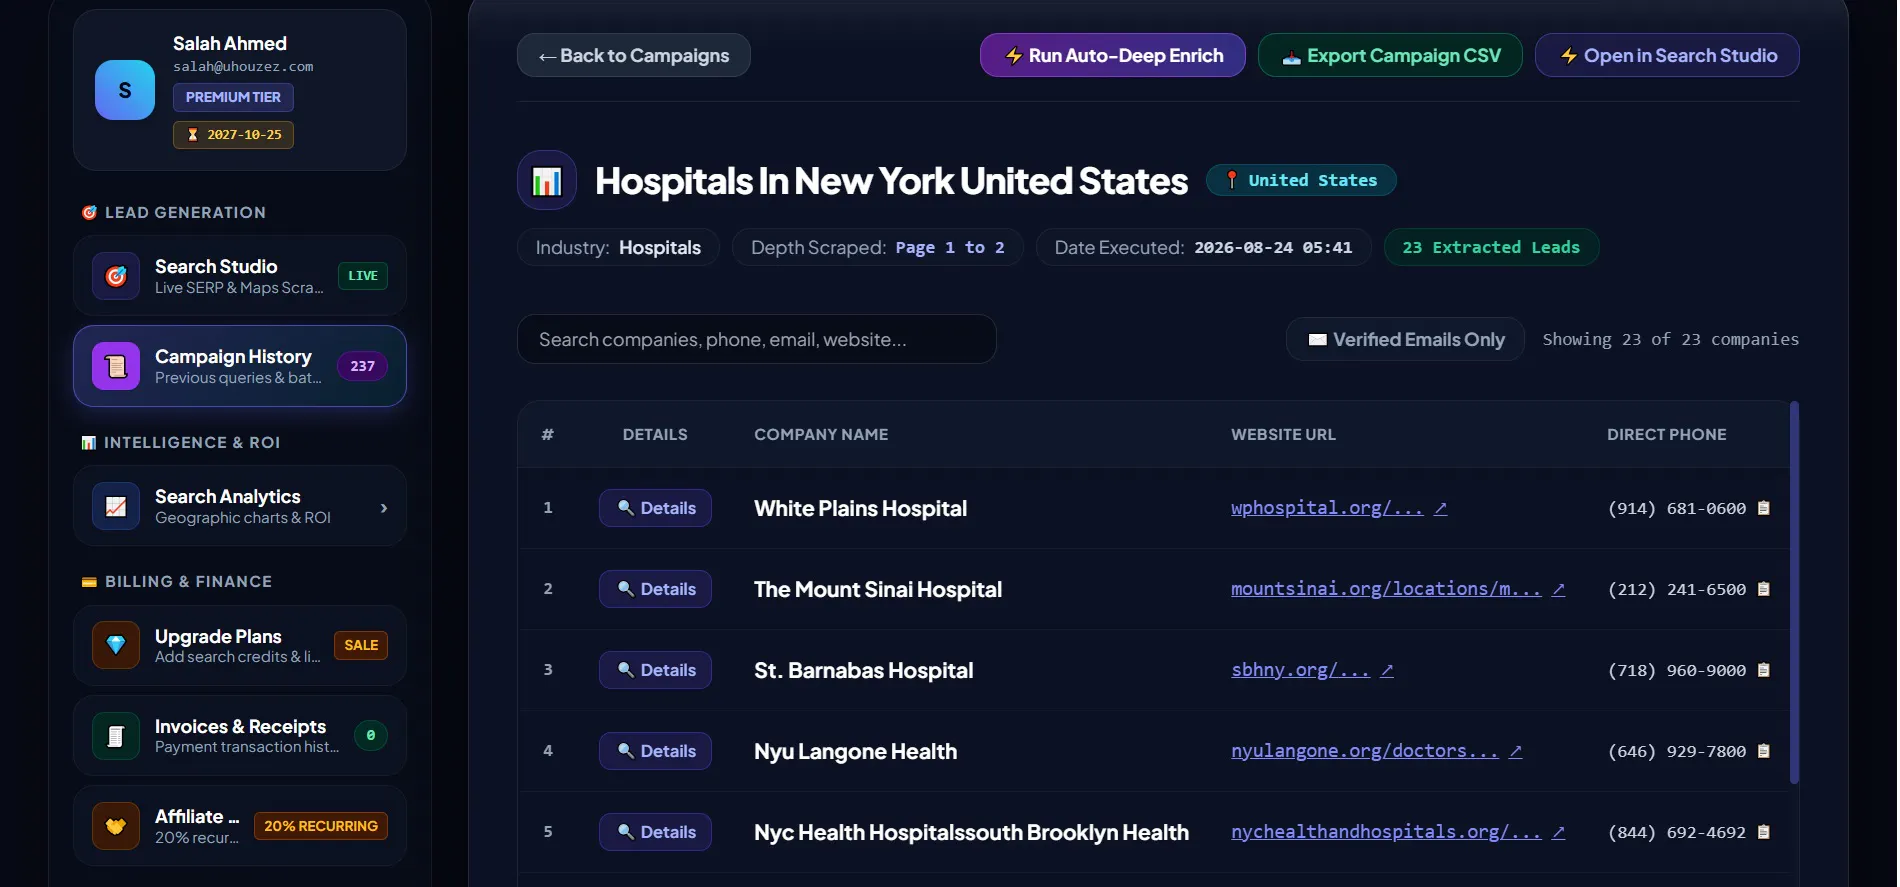
Task: Click the Search Analytics chart icon
Action: pos(116,506)
